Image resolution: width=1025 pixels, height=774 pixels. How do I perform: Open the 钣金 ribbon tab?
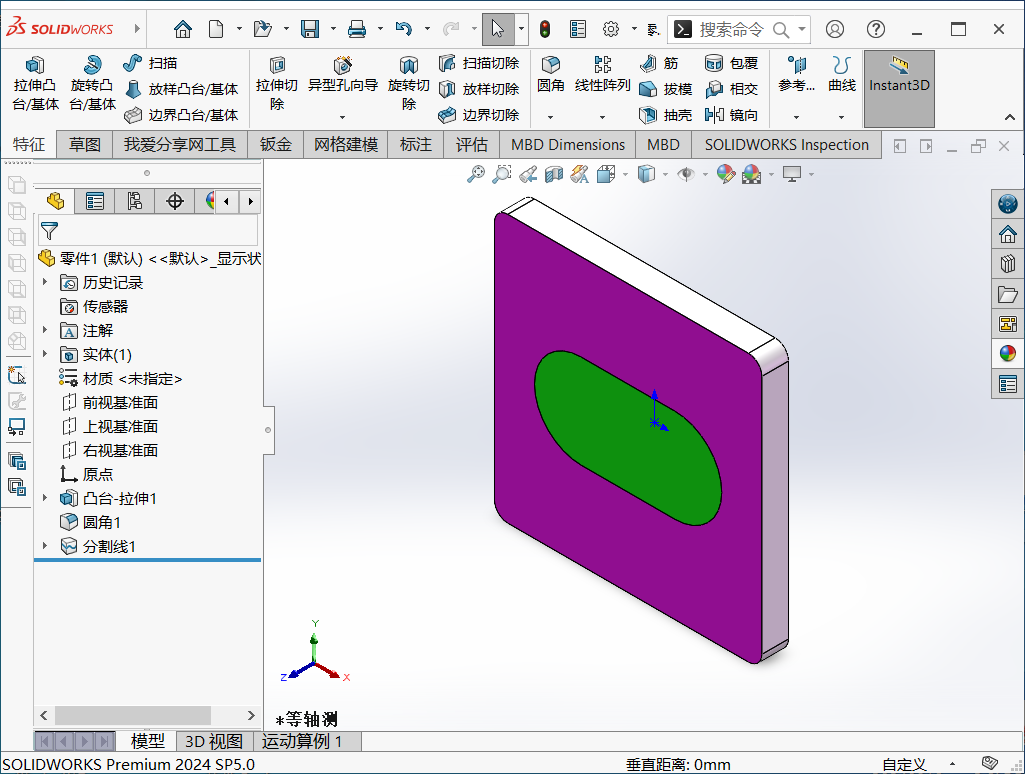[275, 144]
